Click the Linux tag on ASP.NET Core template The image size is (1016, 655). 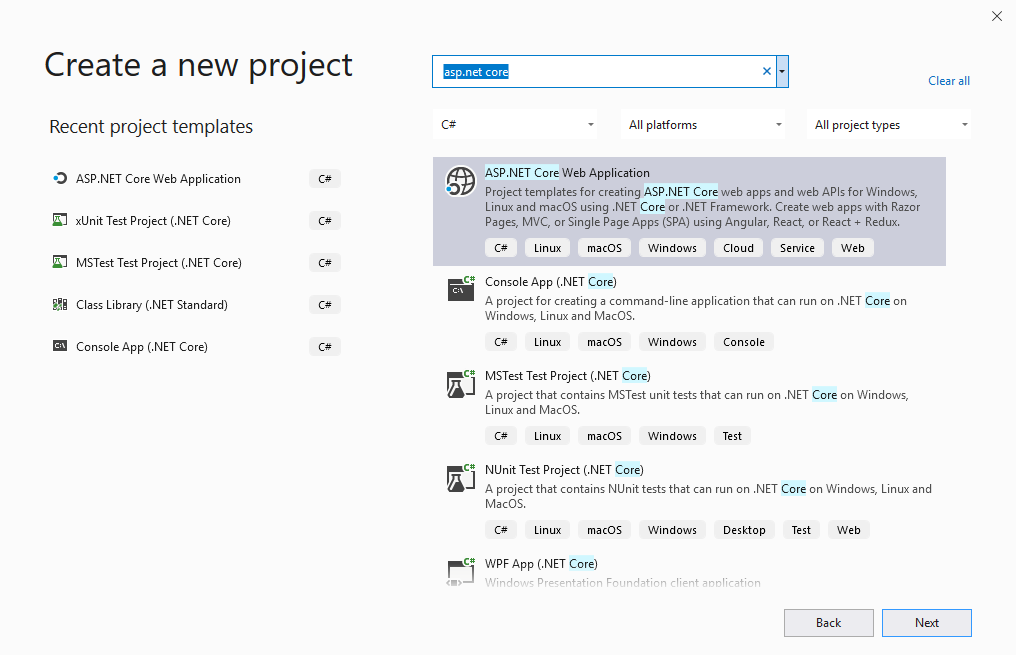[548, 248]
